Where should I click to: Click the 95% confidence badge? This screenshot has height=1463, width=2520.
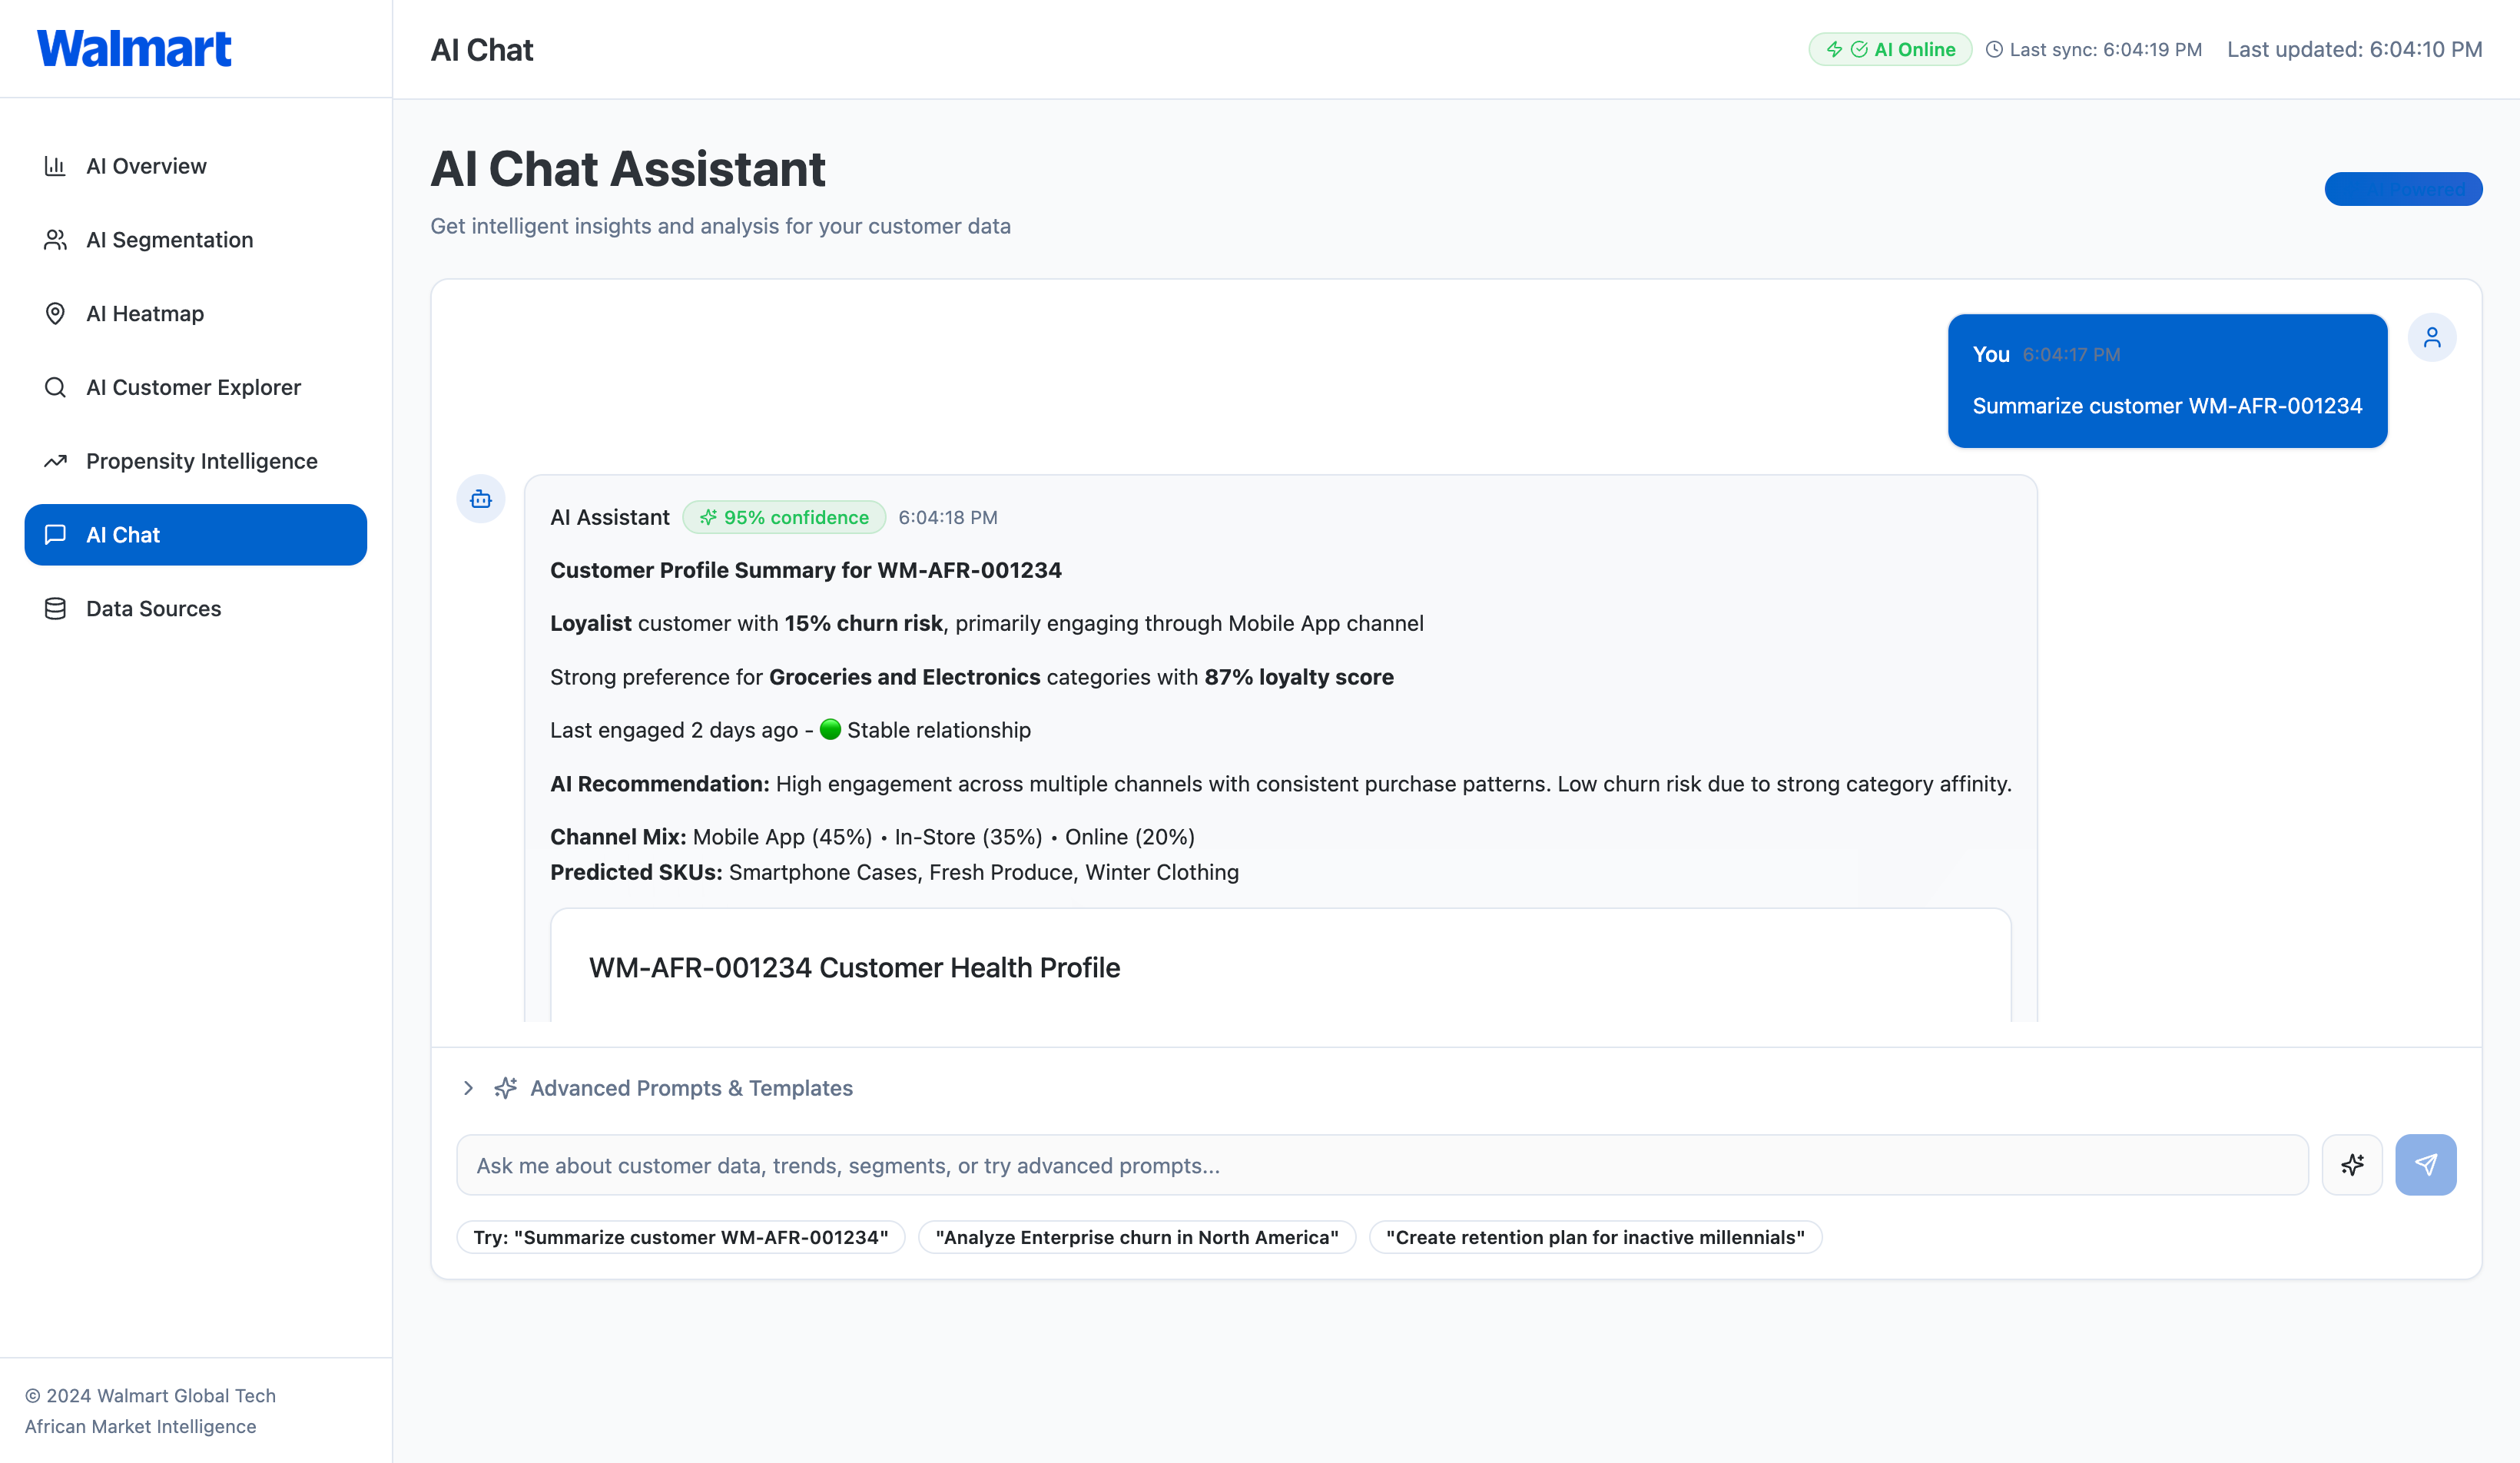(784, 517)
